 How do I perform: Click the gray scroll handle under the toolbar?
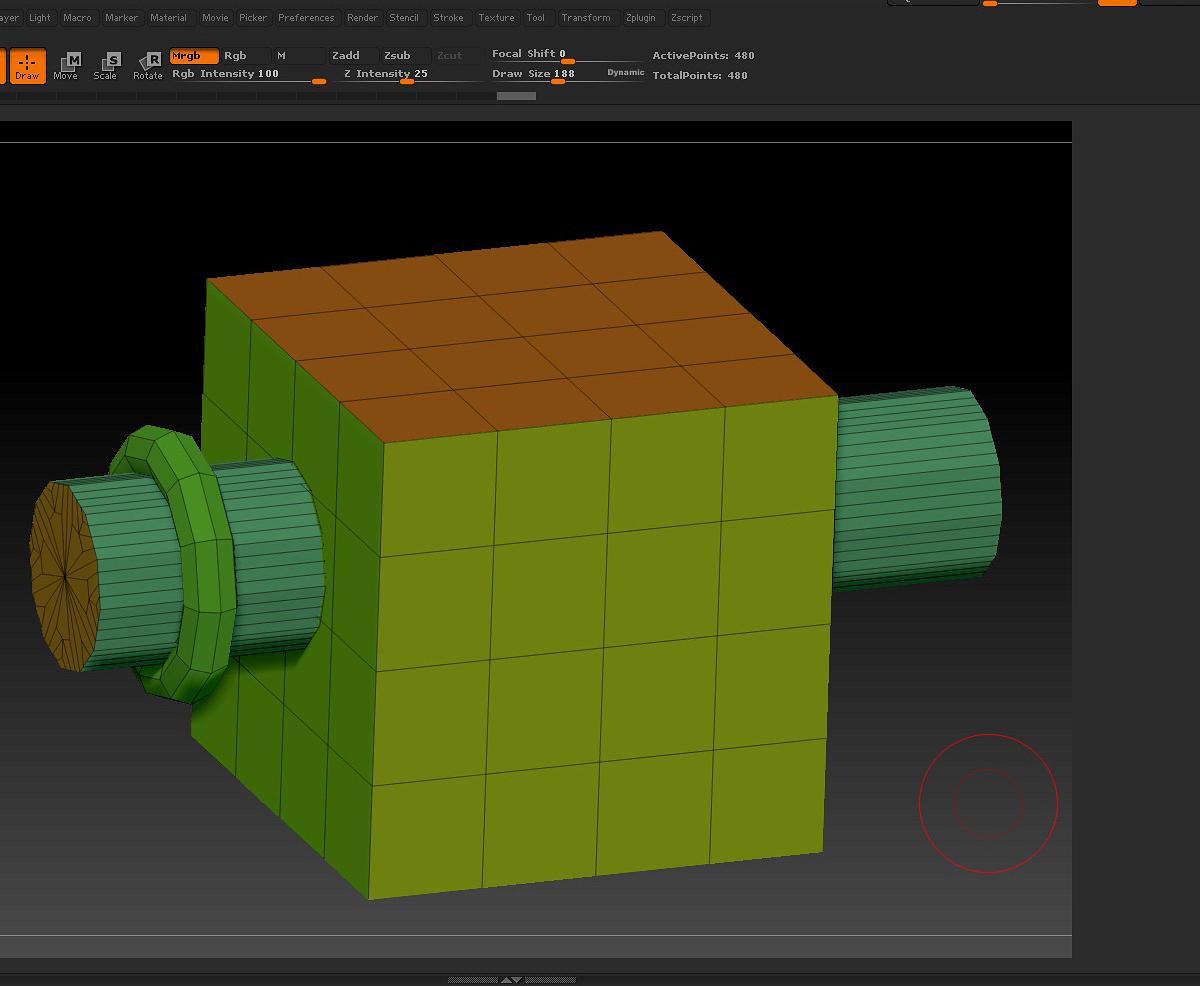(516, 96)
